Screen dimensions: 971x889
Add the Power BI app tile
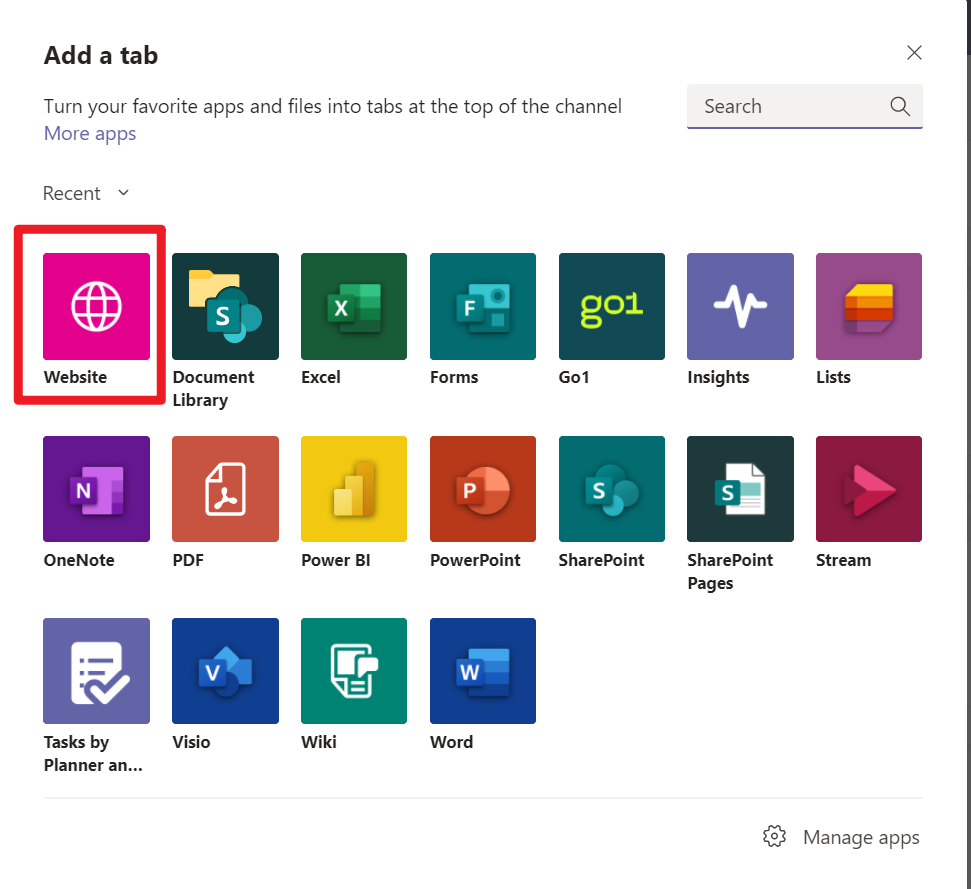click(x=354, y=488)
